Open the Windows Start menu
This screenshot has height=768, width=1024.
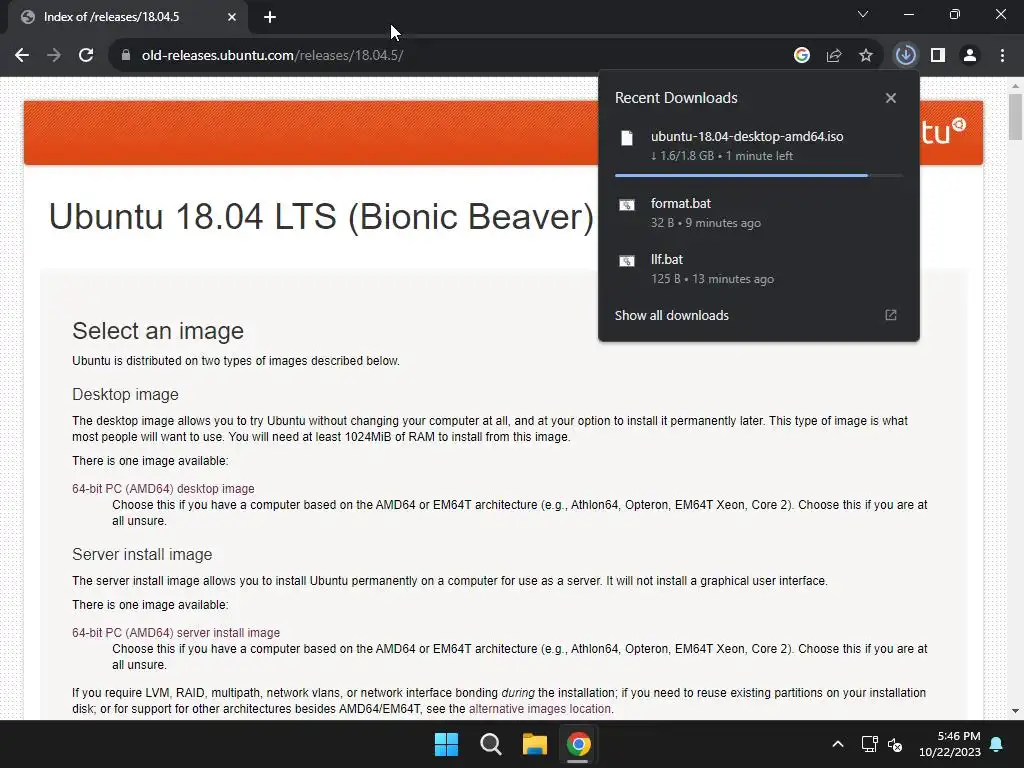click(447, 744)
